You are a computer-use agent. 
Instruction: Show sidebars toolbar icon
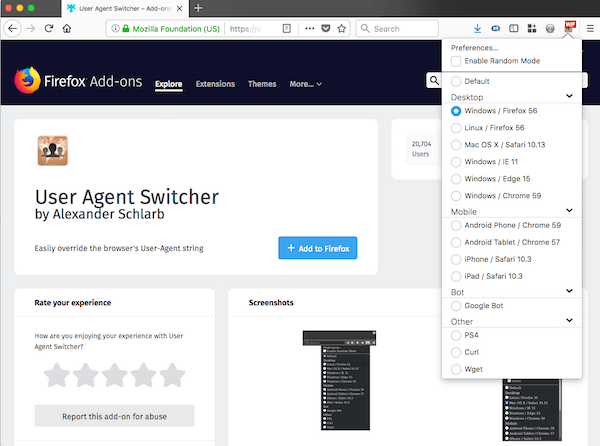point(514,29)
